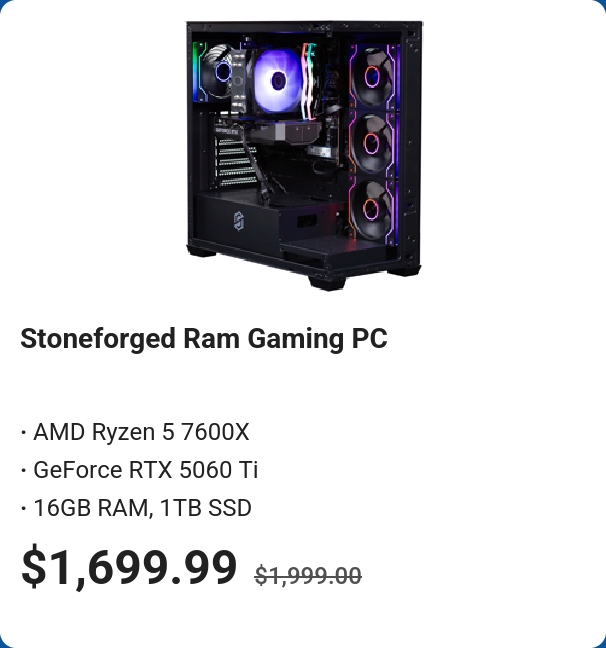This screenshot has height=648, width=606.
Task: Open the gaming PC product image
Action: 304,156
